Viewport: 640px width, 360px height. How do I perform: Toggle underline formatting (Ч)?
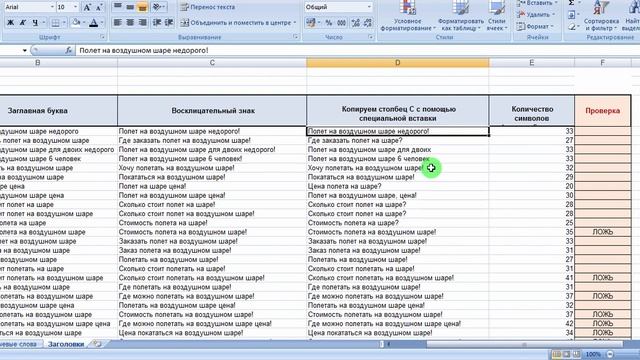(35, 22)
